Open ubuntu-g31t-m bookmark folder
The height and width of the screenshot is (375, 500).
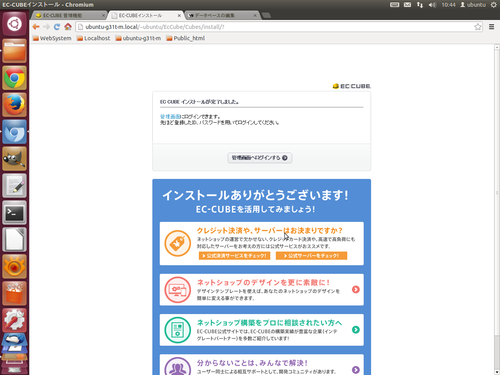click(138, 38)
